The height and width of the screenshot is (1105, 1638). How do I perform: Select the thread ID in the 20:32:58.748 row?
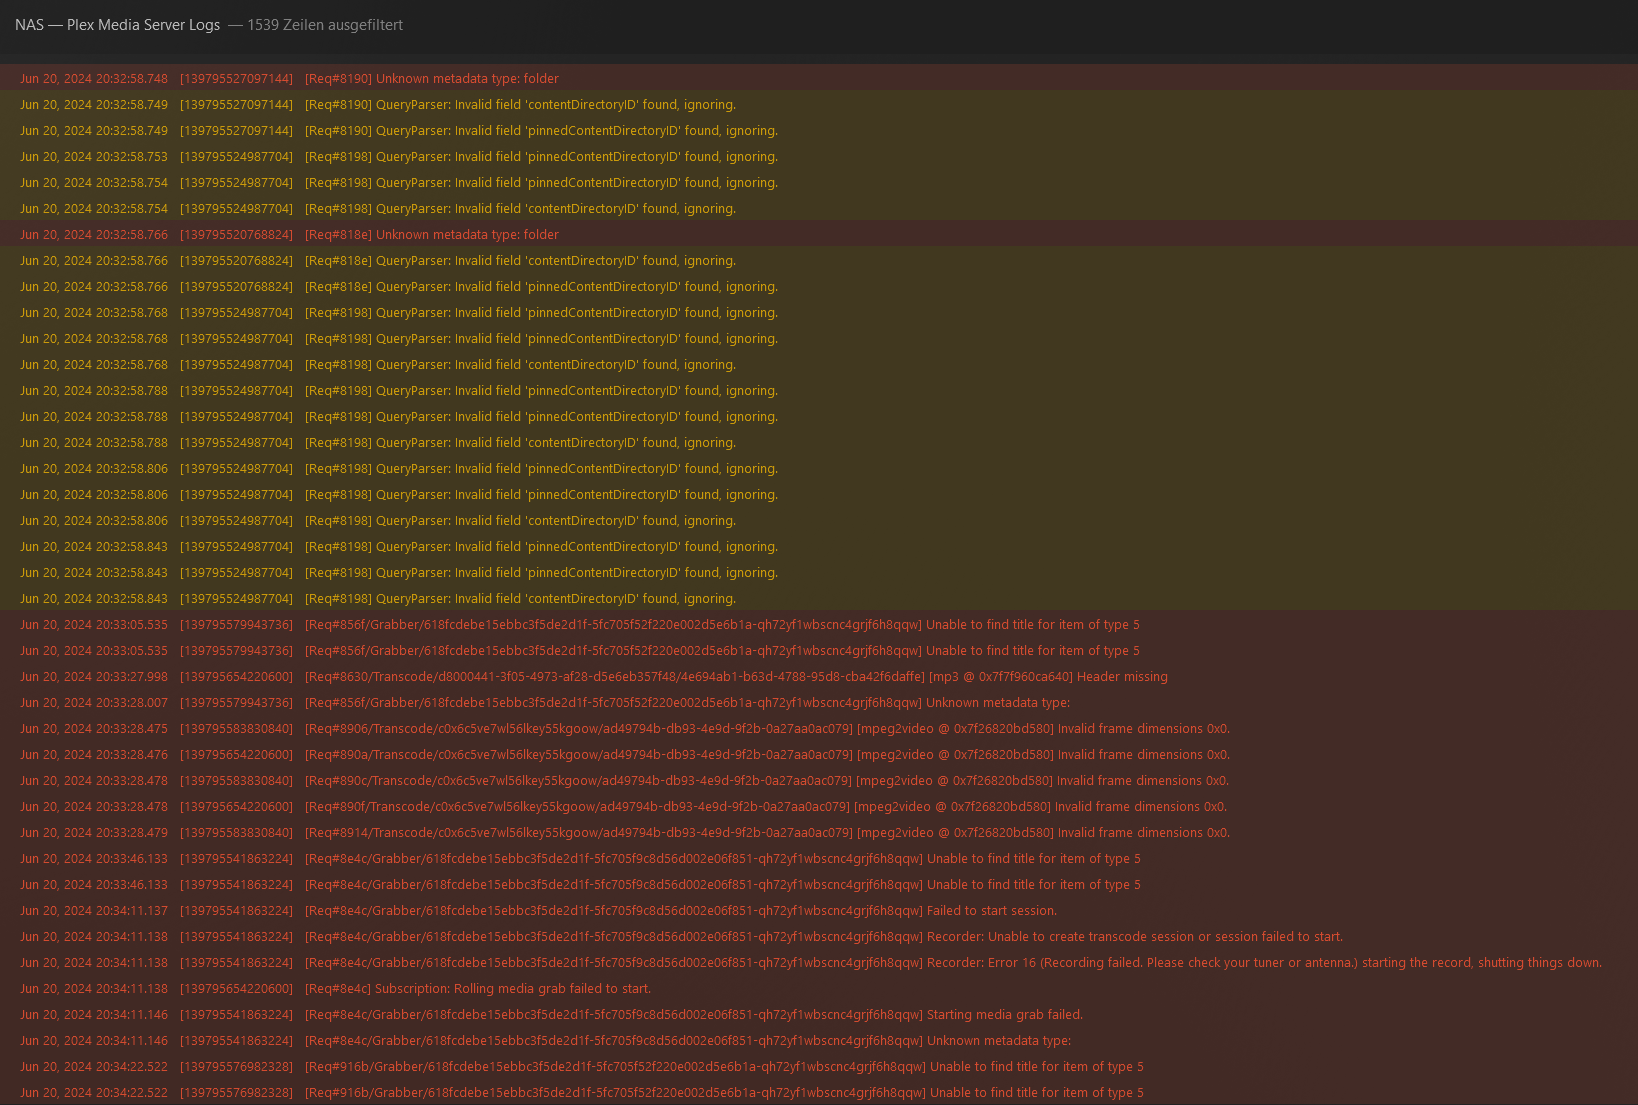pos(236,78)
